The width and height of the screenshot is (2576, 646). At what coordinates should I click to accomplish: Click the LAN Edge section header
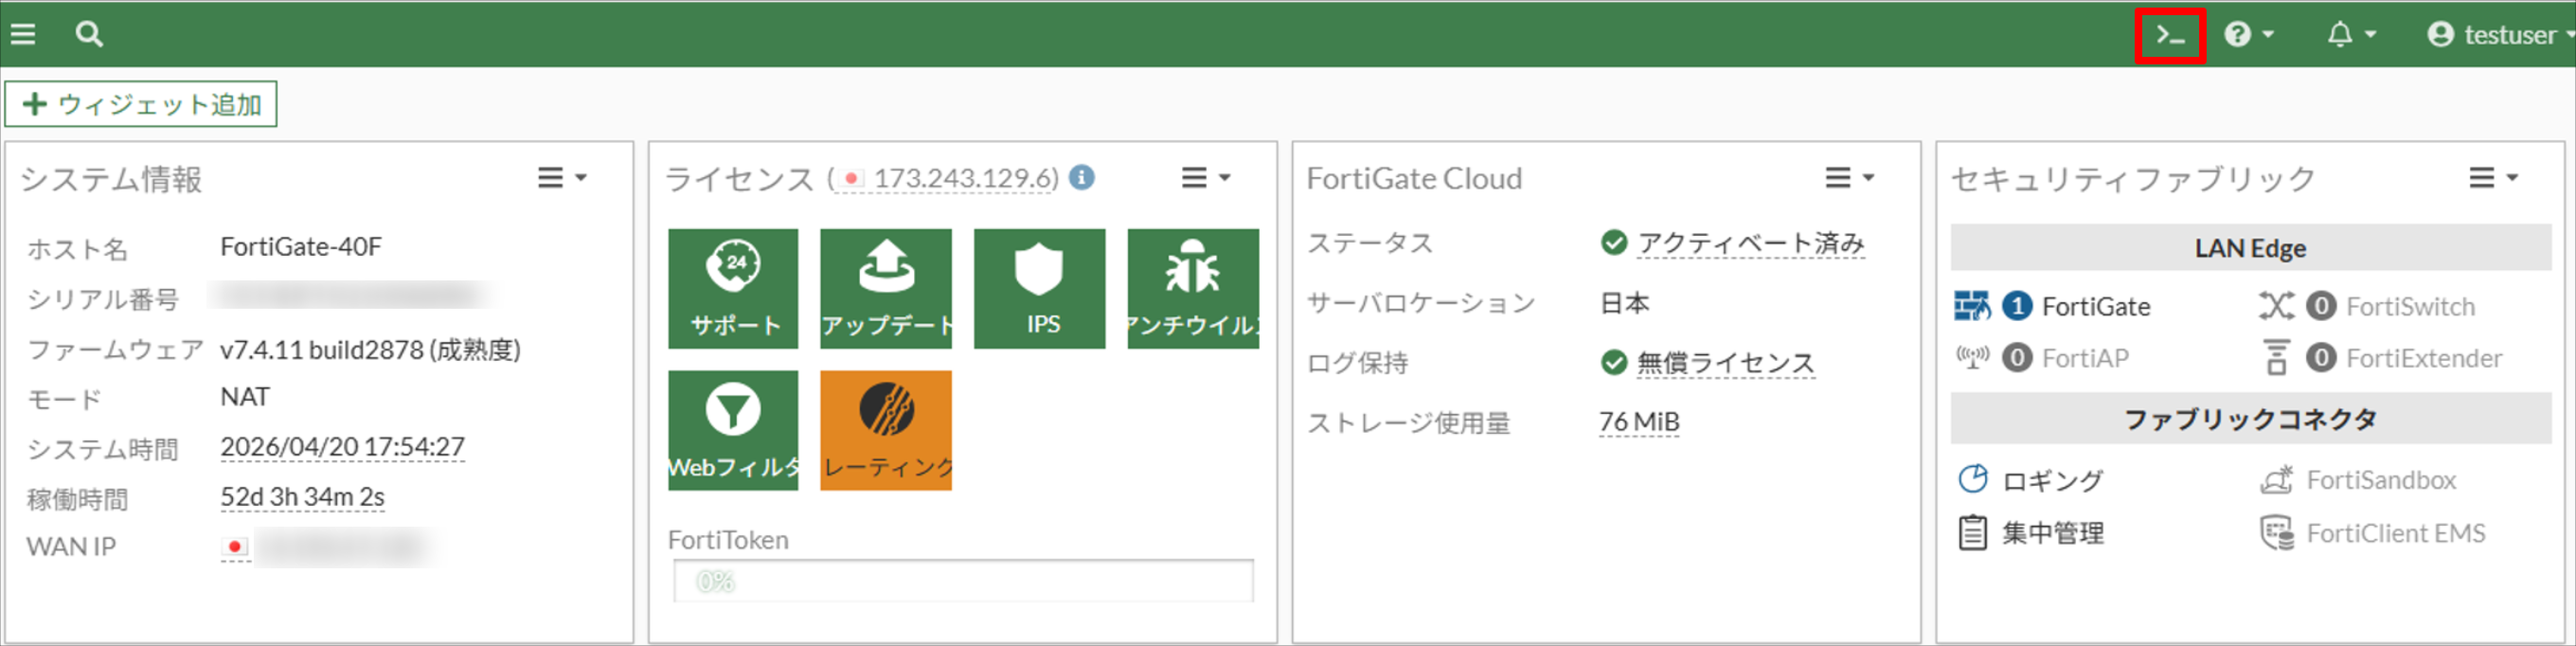pos(2250,247)
